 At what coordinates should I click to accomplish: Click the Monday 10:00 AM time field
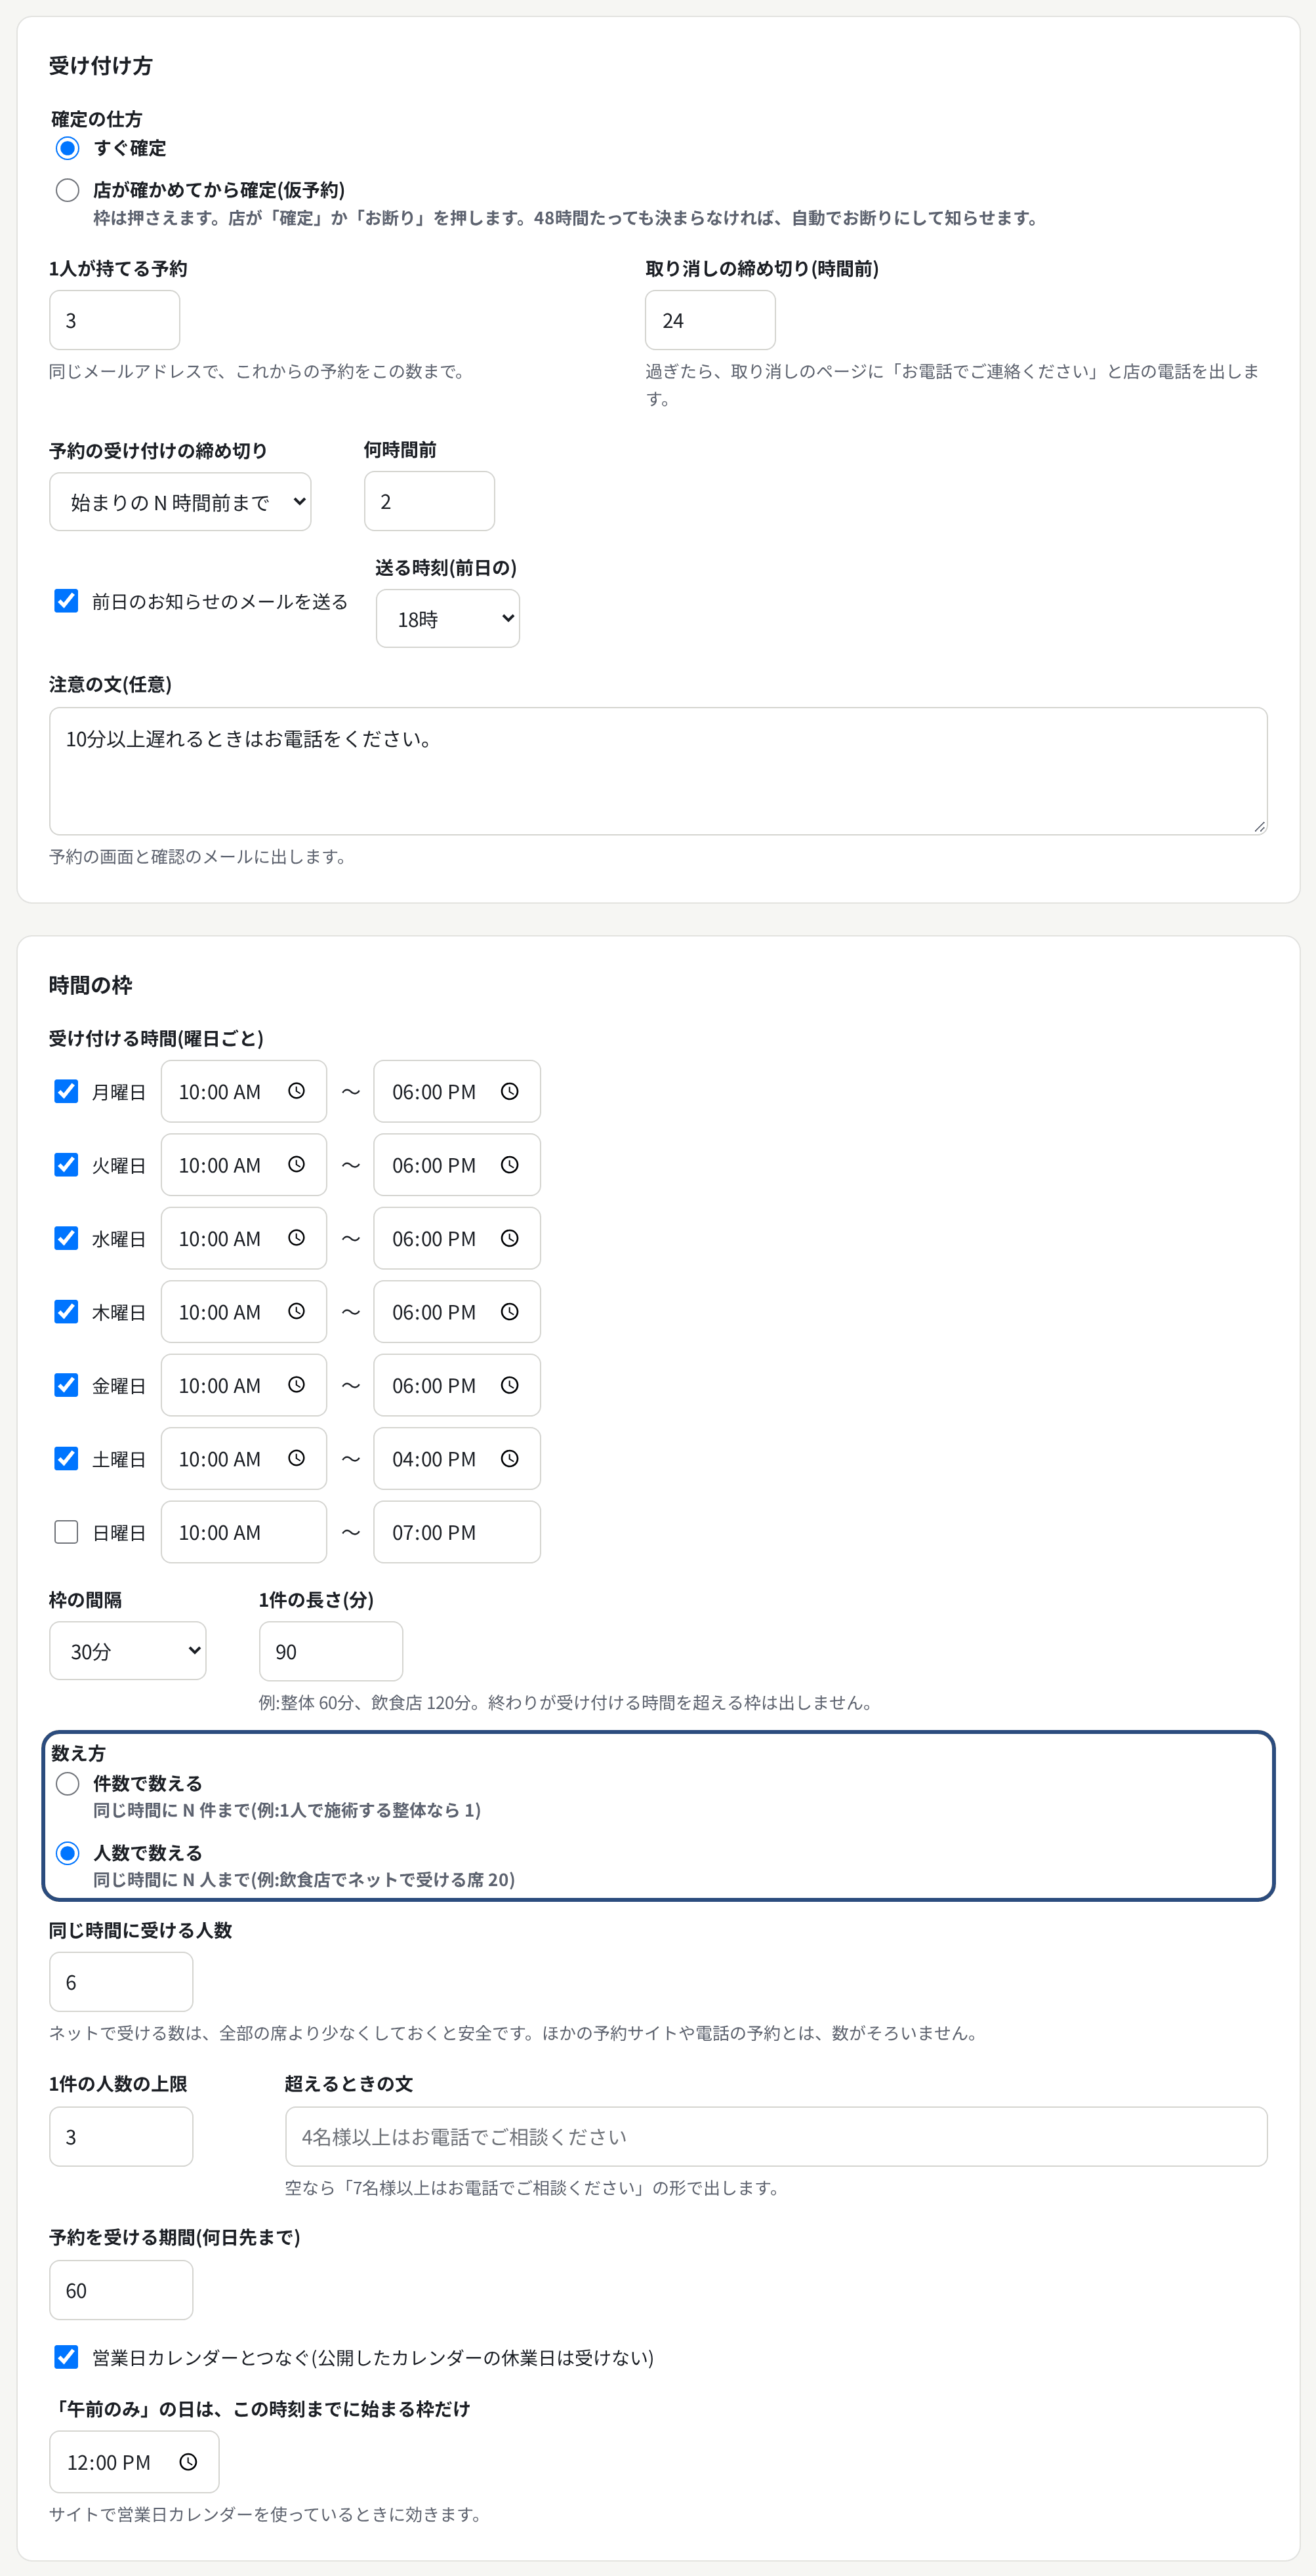(244, 1091)
